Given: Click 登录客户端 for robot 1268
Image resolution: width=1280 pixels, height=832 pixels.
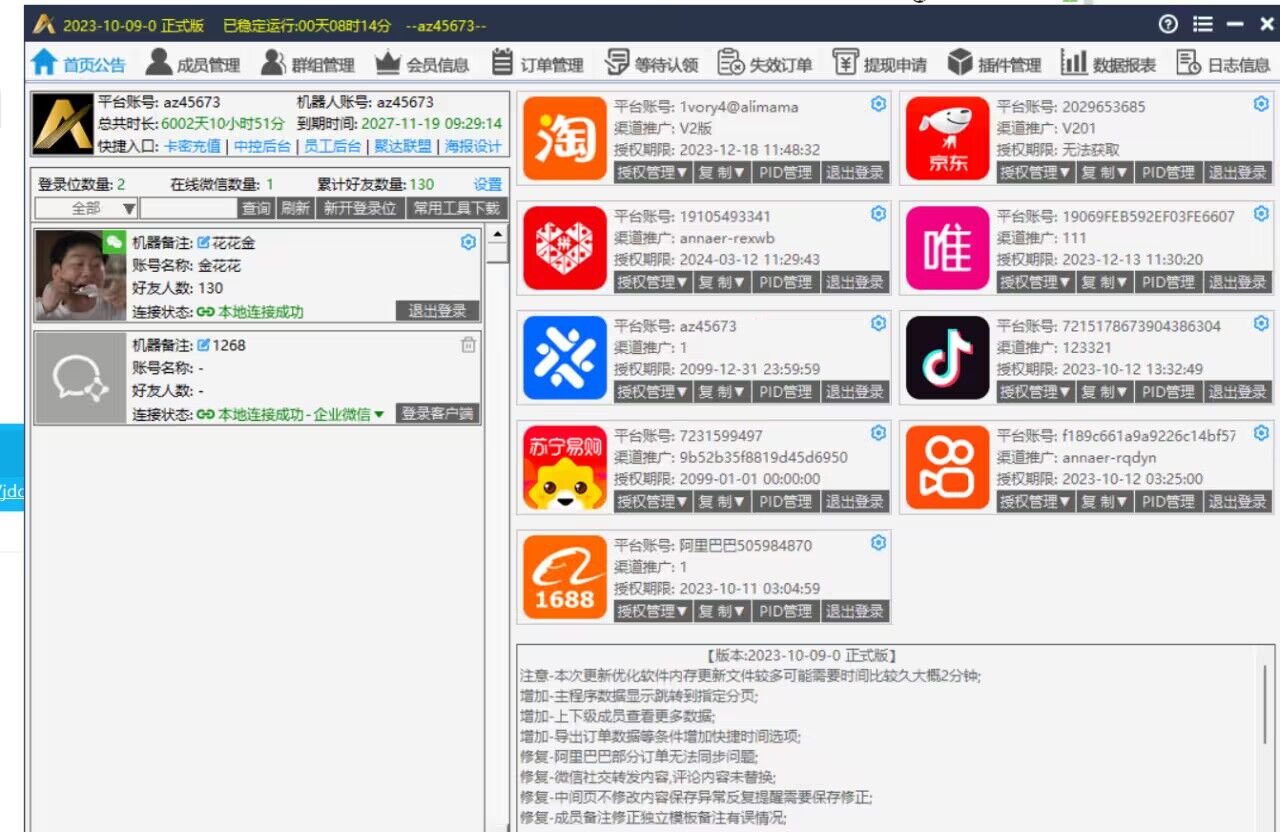Looking at the screenshot, I should pyautogui.click(x=438, y=414).
